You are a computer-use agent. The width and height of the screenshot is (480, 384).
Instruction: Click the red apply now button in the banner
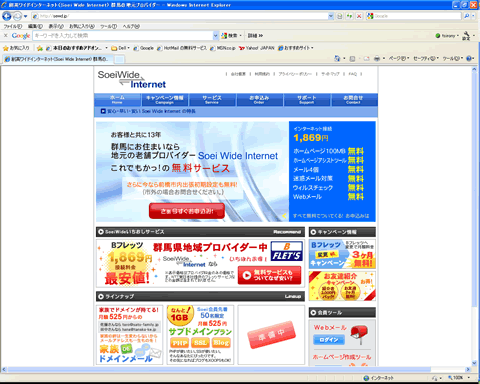click(187, 211)
